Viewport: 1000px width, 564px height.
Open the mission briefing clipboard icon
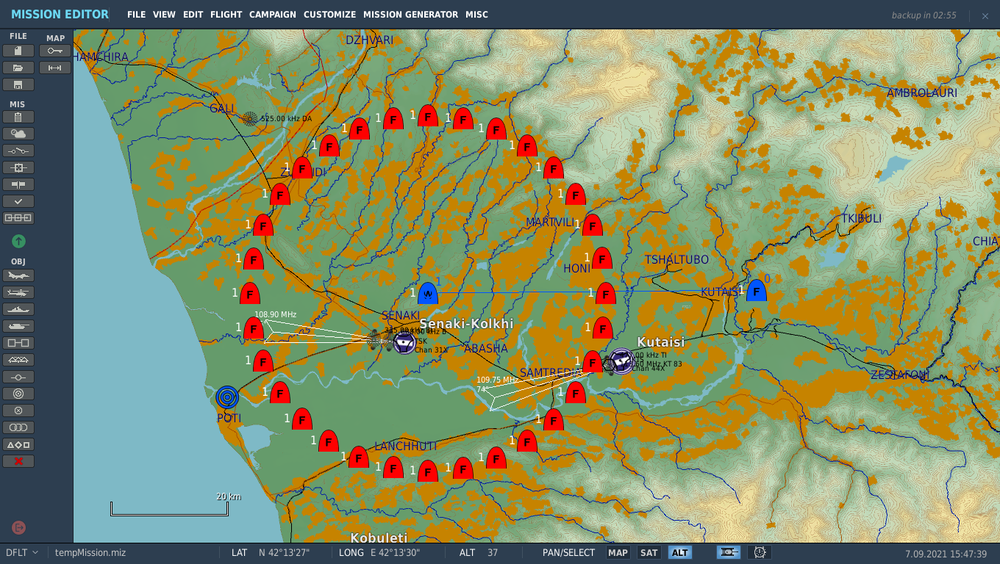pos(18,117)
